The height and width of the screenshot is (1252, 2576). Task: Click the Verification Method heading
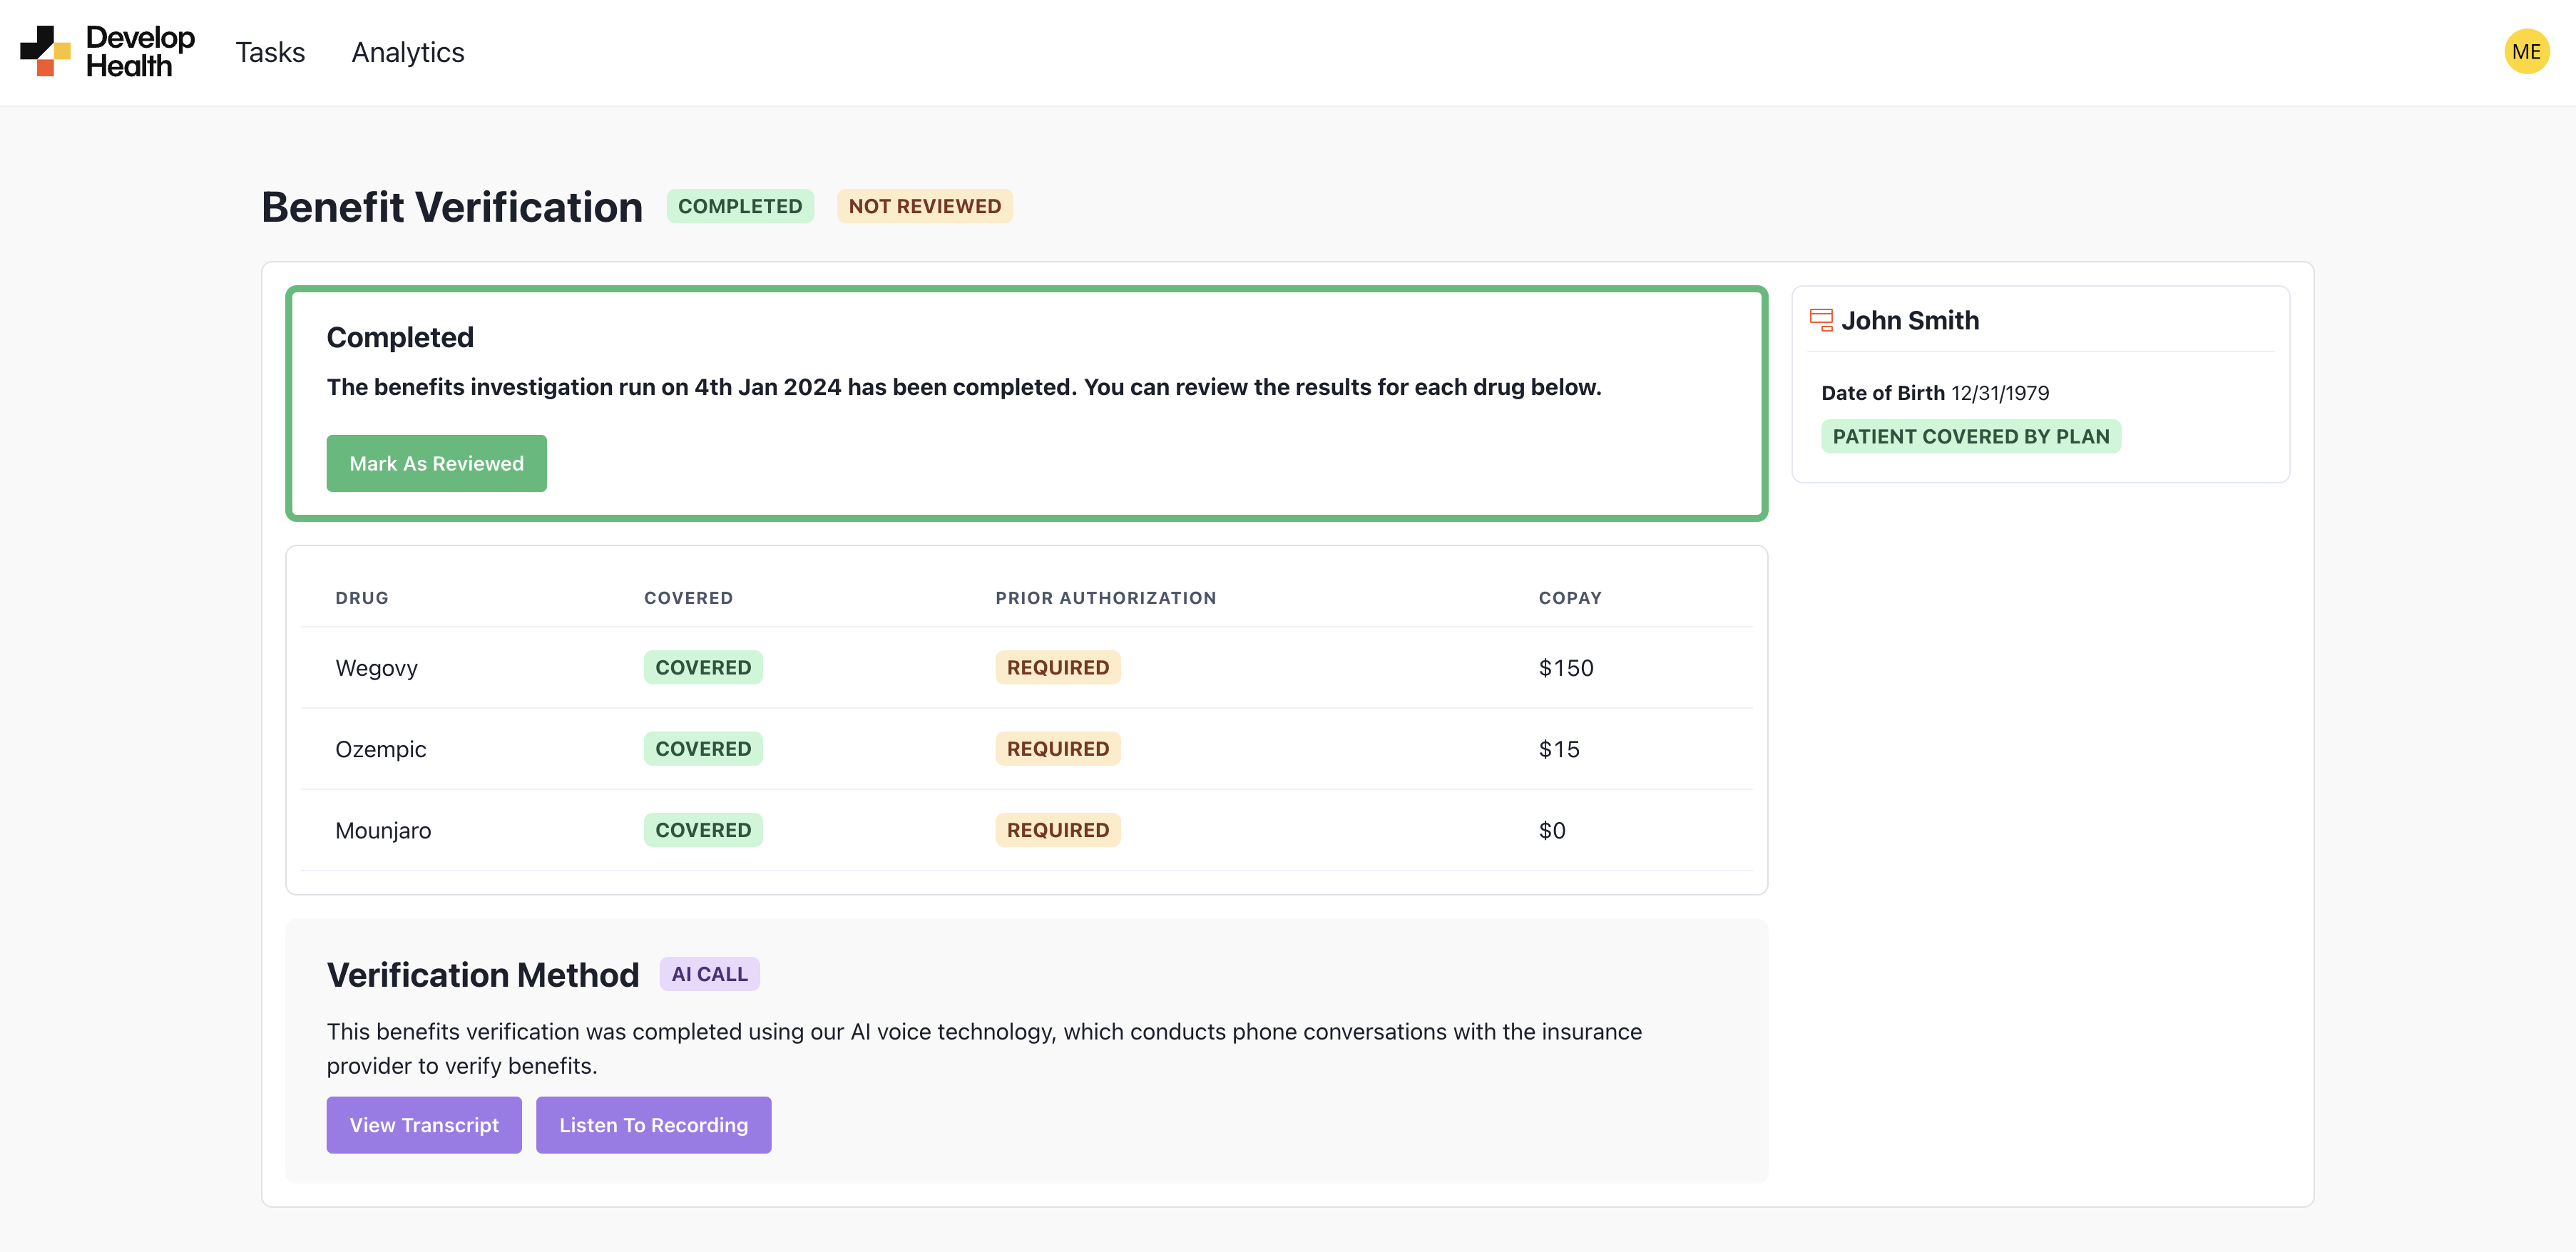(x=483, y=975)
